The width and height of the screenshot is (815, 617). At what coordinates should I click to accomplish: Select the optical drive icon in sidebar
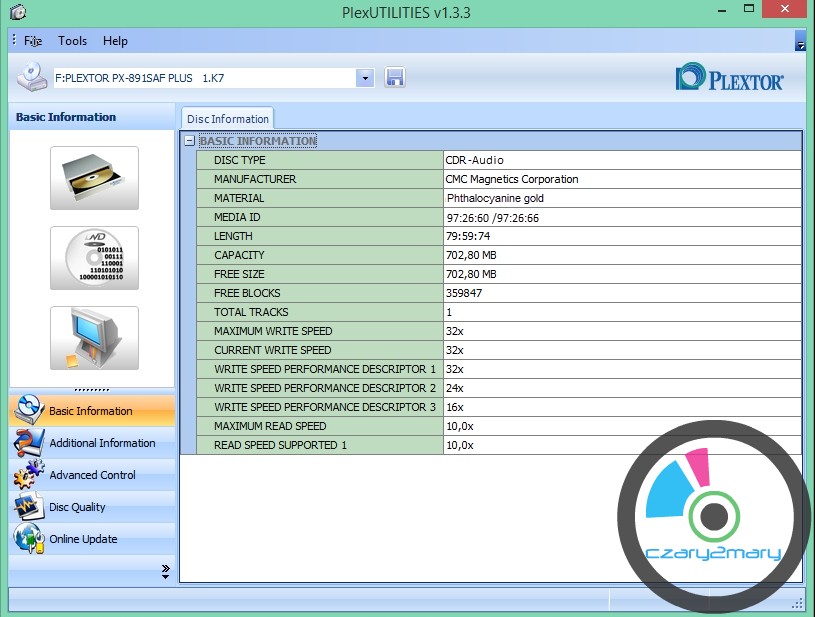coord(94,178)
